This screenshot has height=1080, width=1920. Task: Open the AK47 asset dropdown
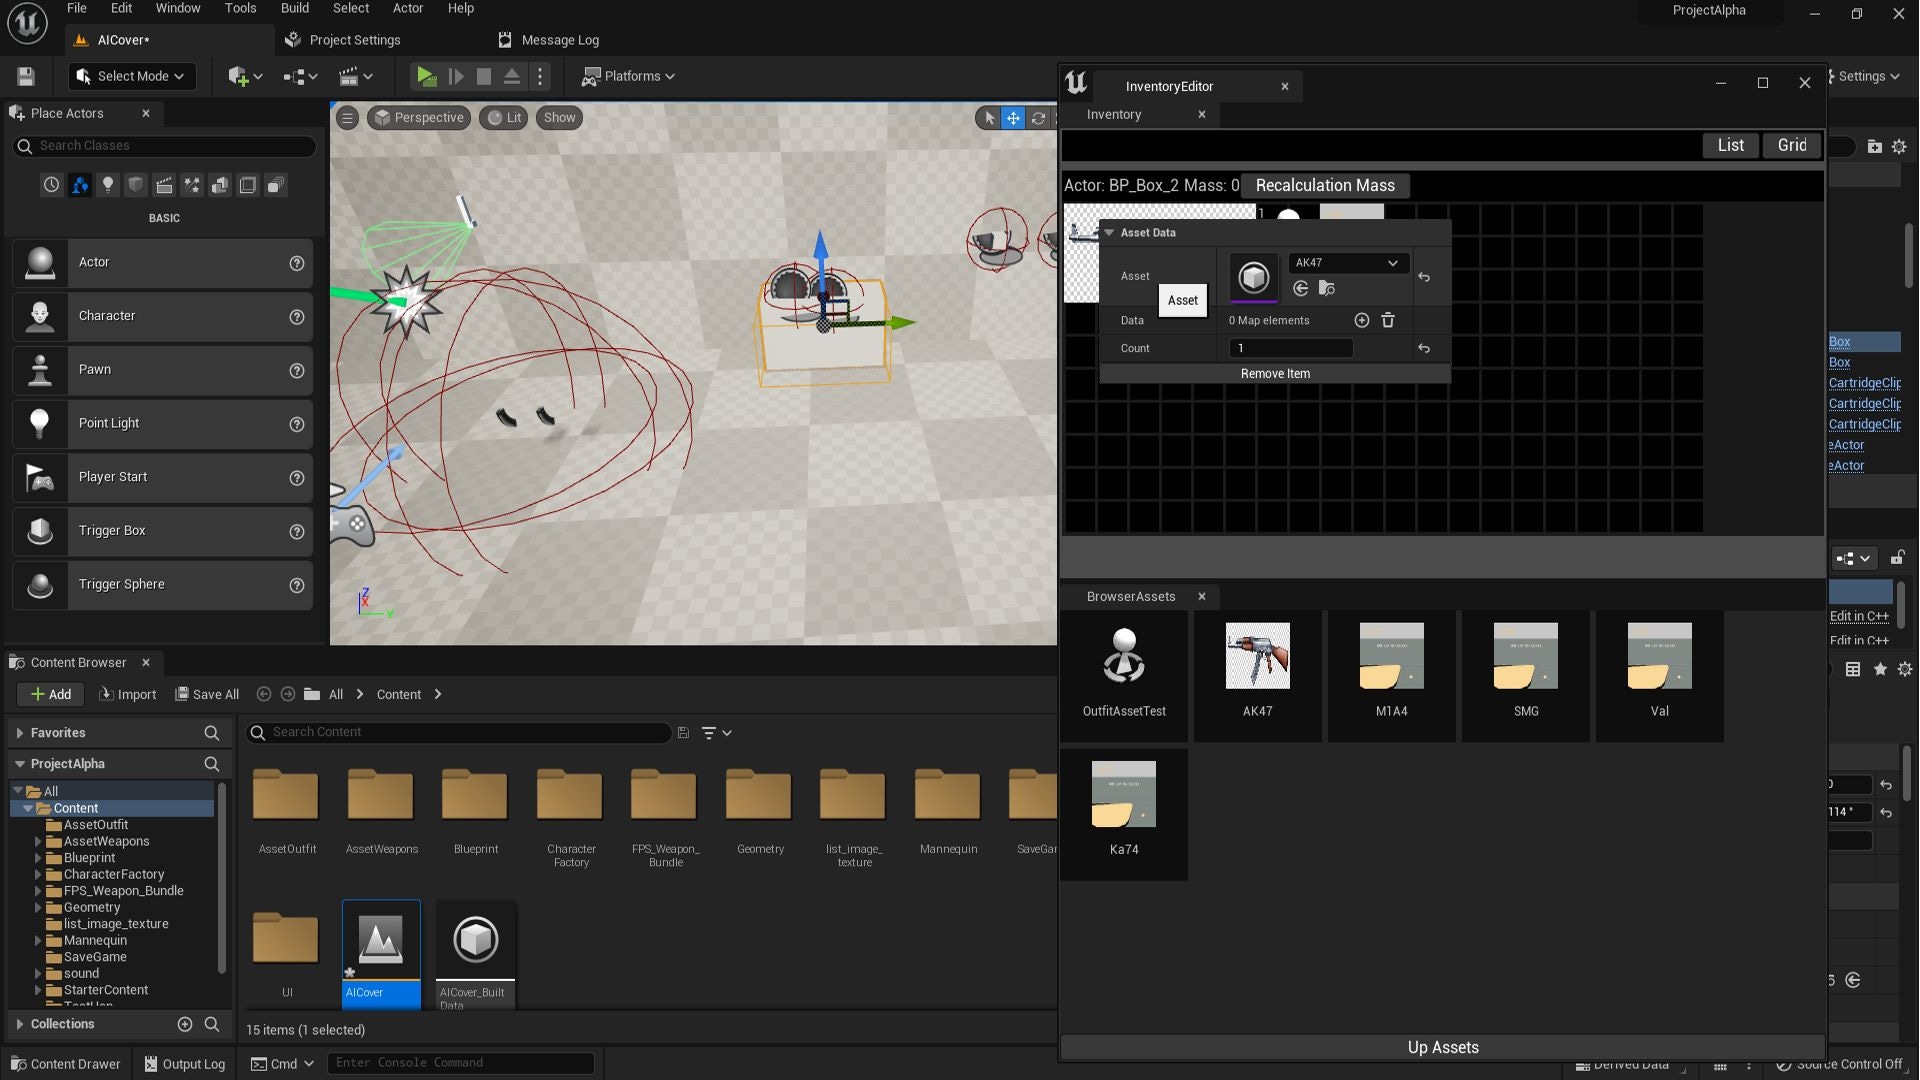1346,263
